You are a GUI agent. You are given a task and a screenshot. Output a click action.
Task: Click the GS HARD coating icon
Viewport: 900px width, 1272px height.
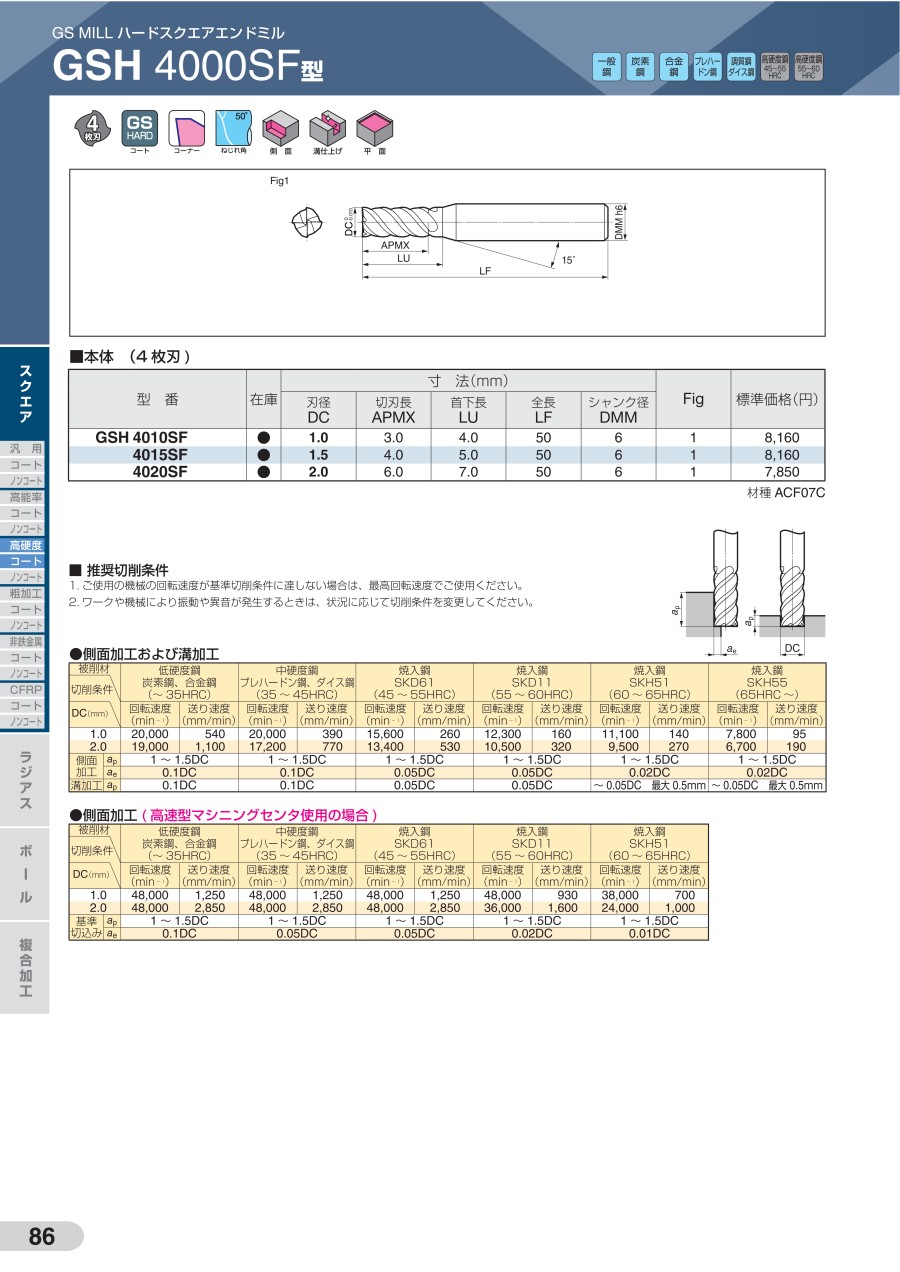click(x=139, y=128)
